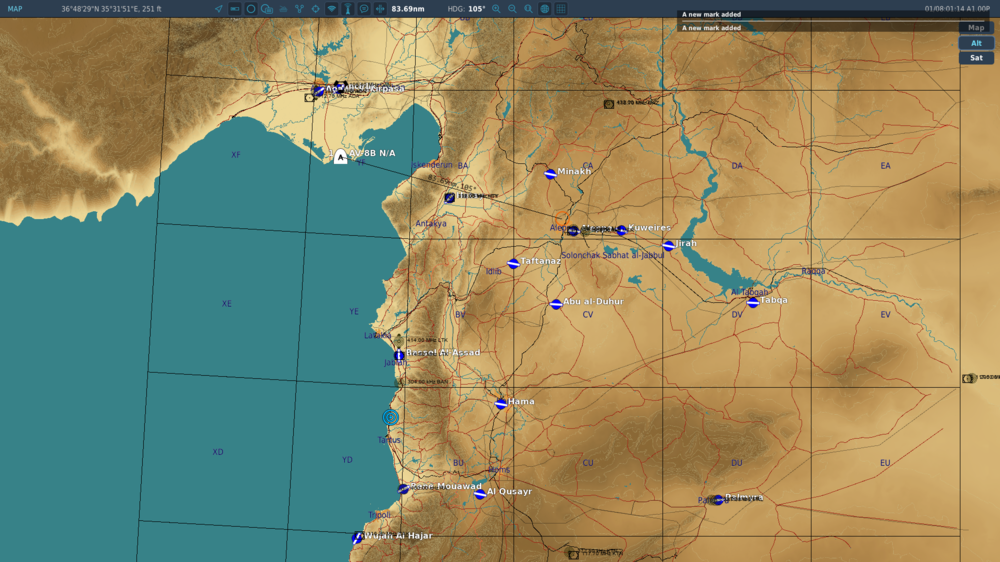The width and height of the screenshot is (1000, 562).
Task: Select the route branch icon
Action: pos(299,9)
